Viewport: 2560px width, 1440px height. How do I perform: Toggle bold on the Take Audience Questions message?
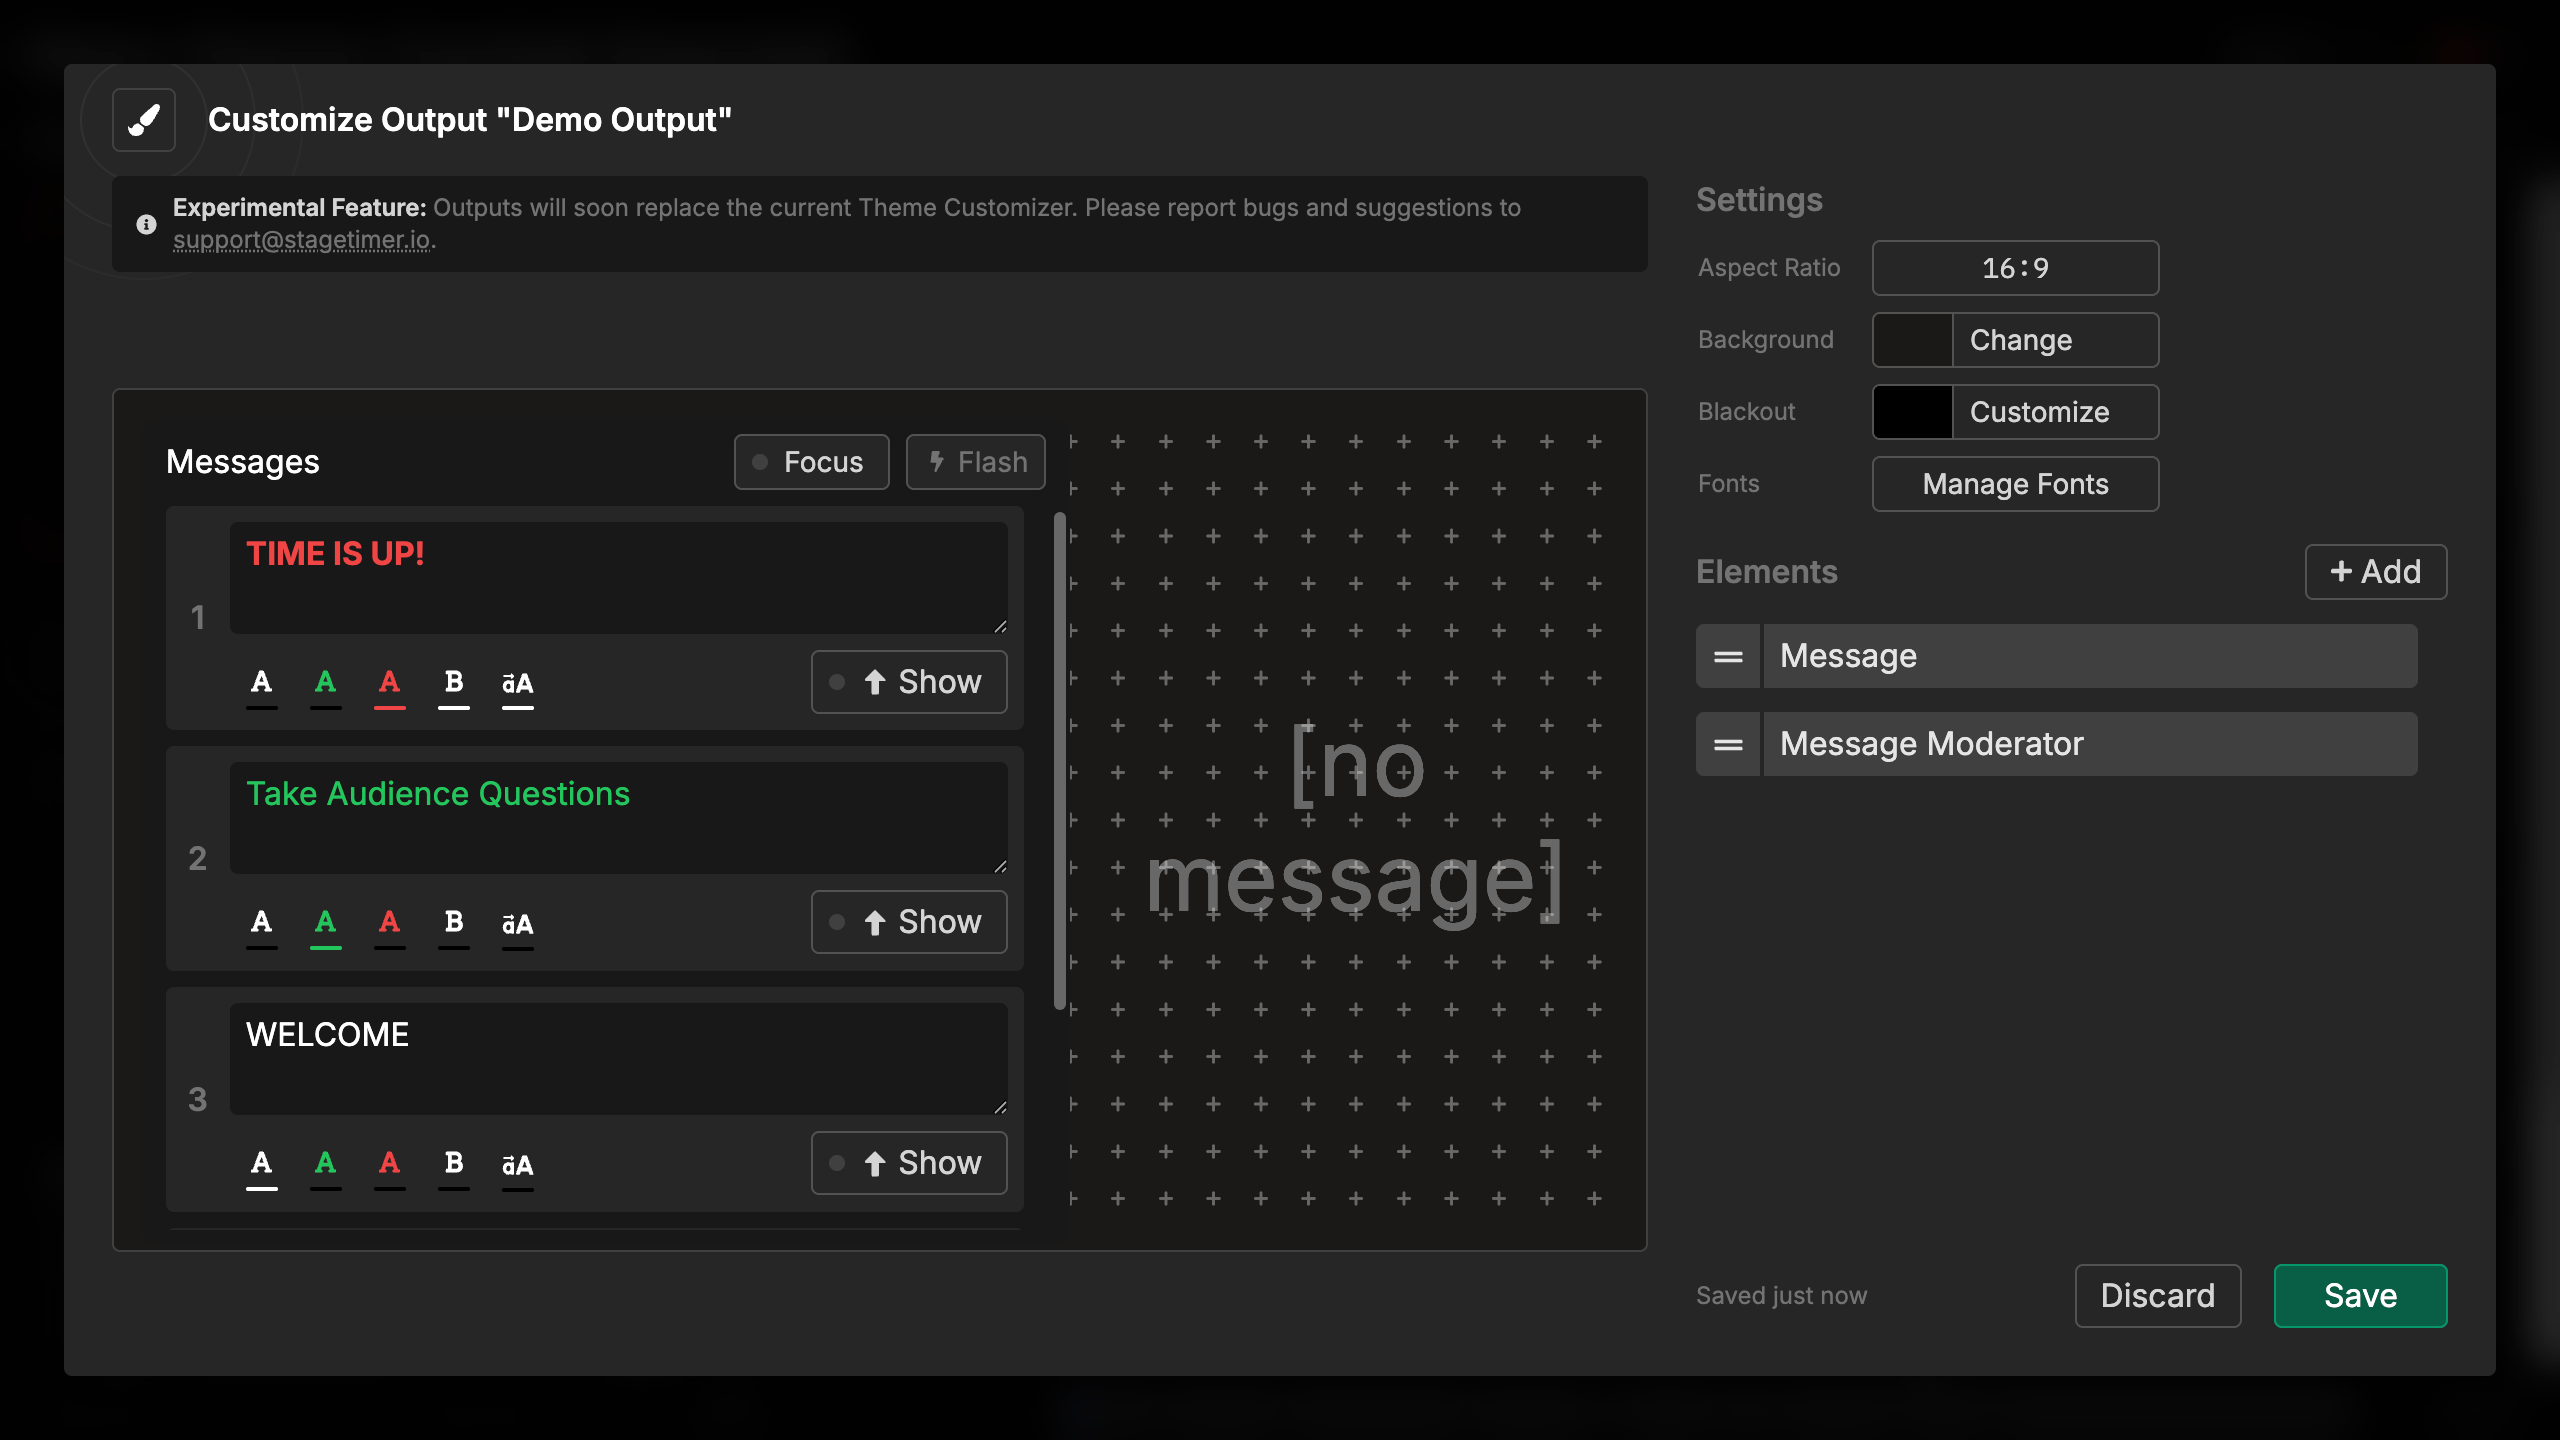454,922
